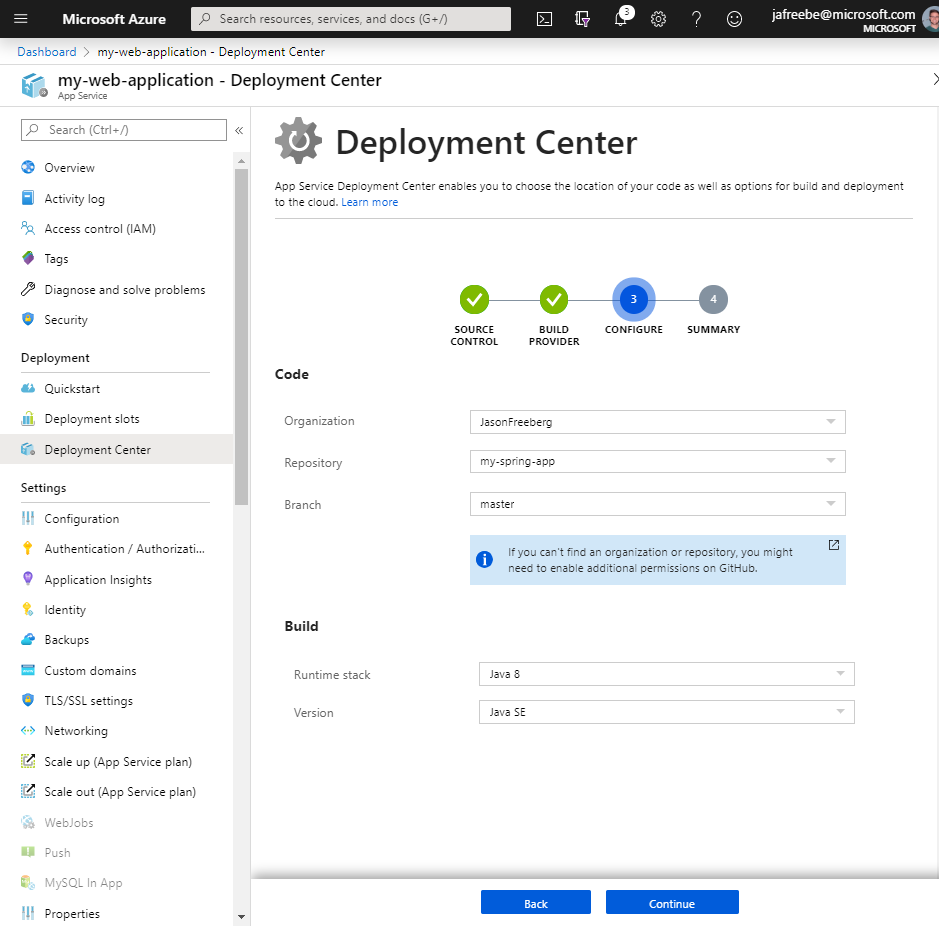The width and height of the screenshot is (939, 926).
Task: Select Configuration in the Settings menu
Action: click(x=82, y=519)
